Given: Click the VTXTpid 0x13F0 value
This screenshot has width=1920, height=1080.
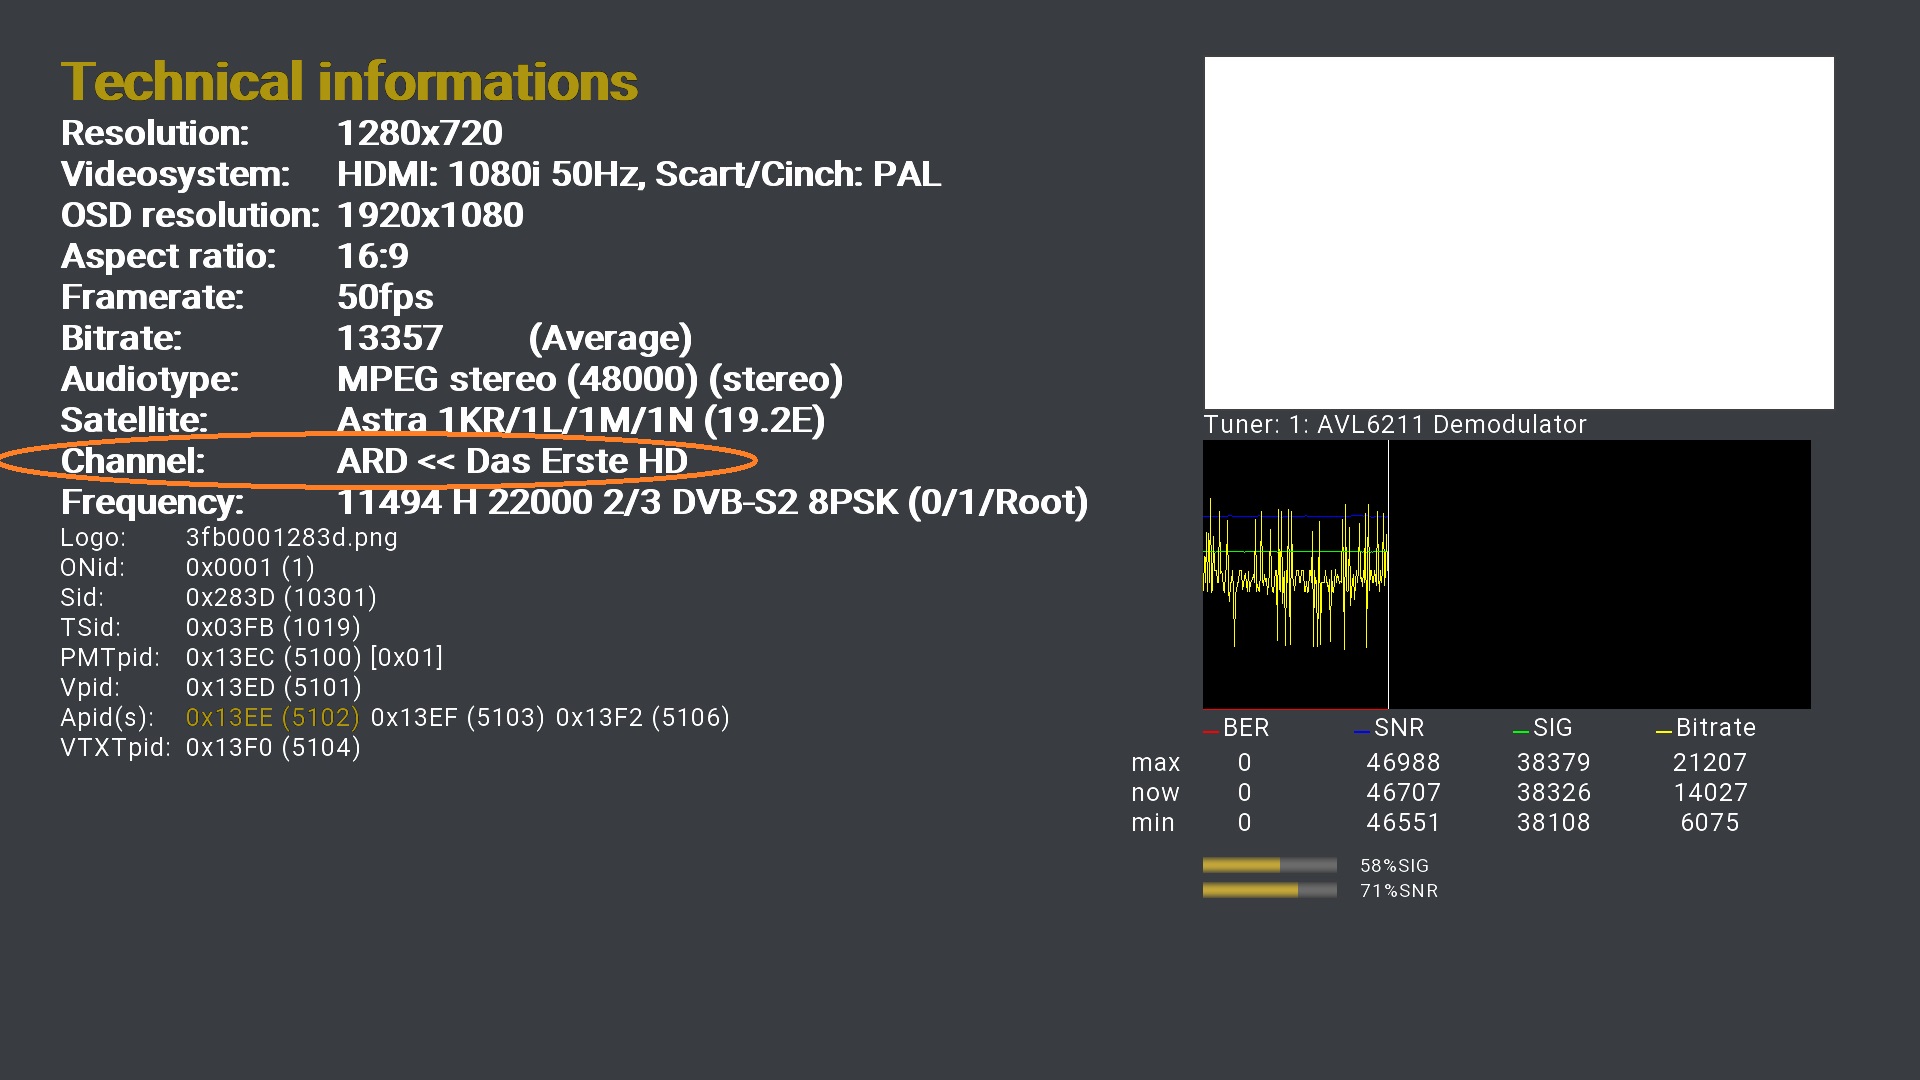Looking at the screenshot, I should 272,748.
